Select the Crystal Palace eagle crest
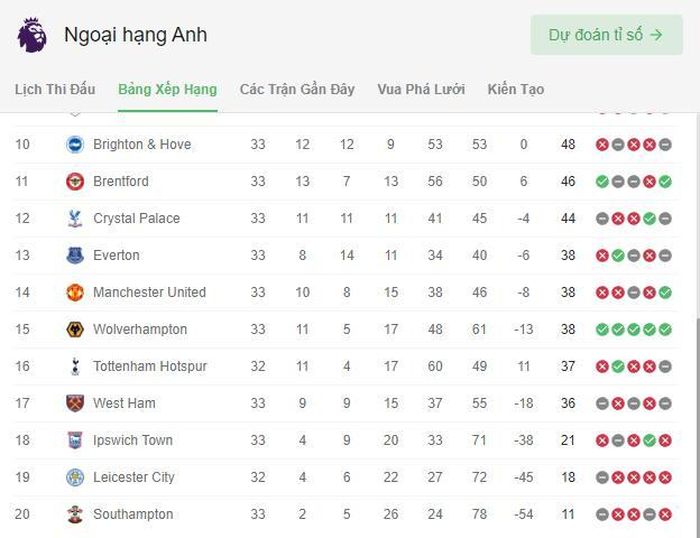Image resolution: width=700 pixels, height=538 pixels. (x=75, y=218)
